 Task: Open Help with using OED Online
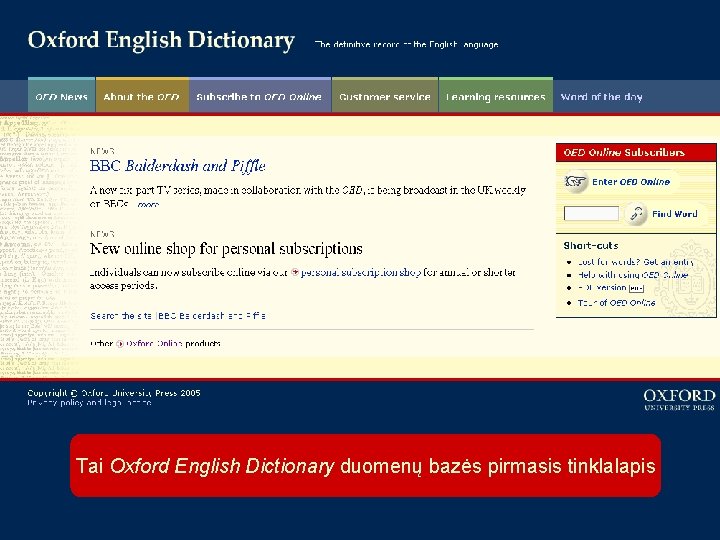[x=633, y=275]
